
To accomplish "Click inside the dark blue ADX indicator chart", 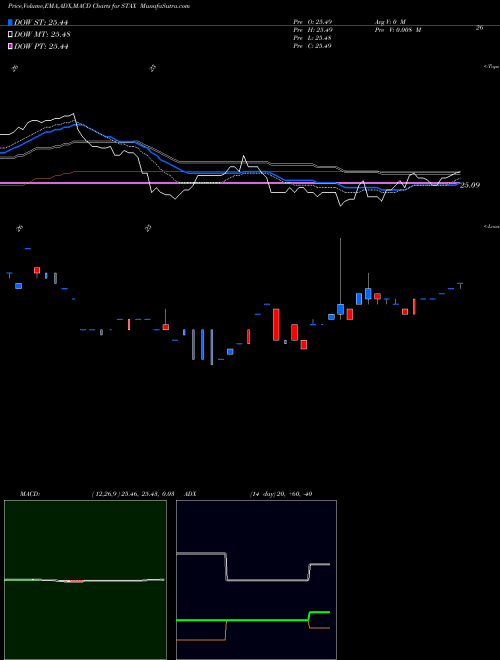I will (x=256, y=580).
